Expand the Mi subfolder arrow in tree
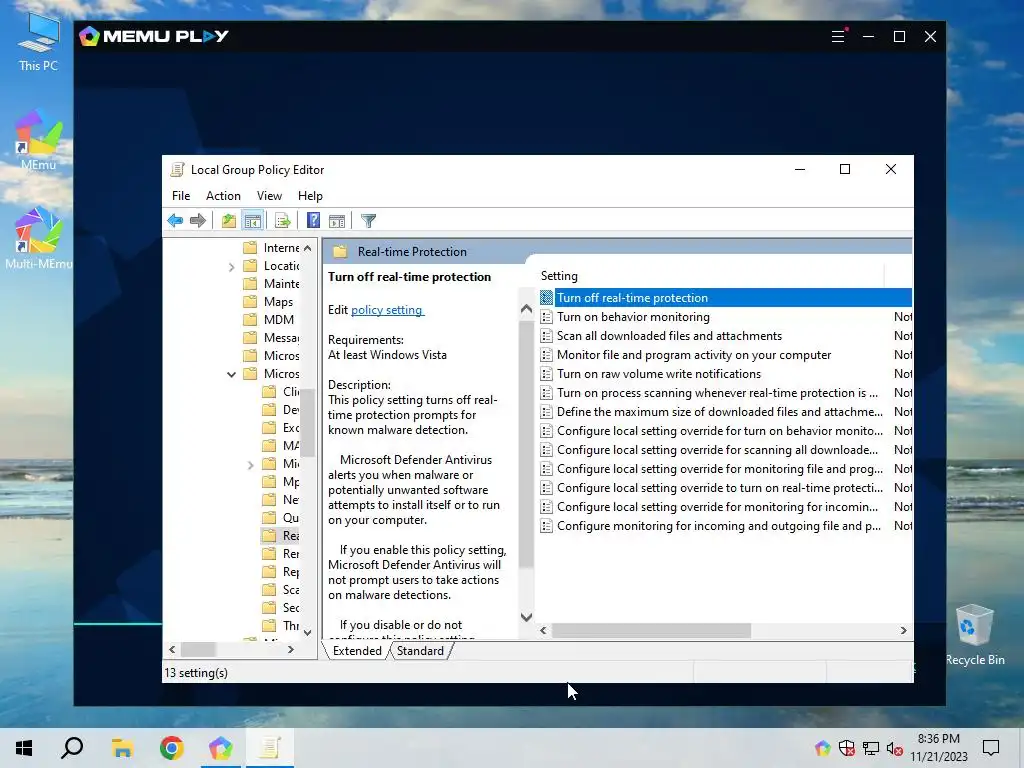The width and height of the screenshot is (1024, 768). (251, 464)
